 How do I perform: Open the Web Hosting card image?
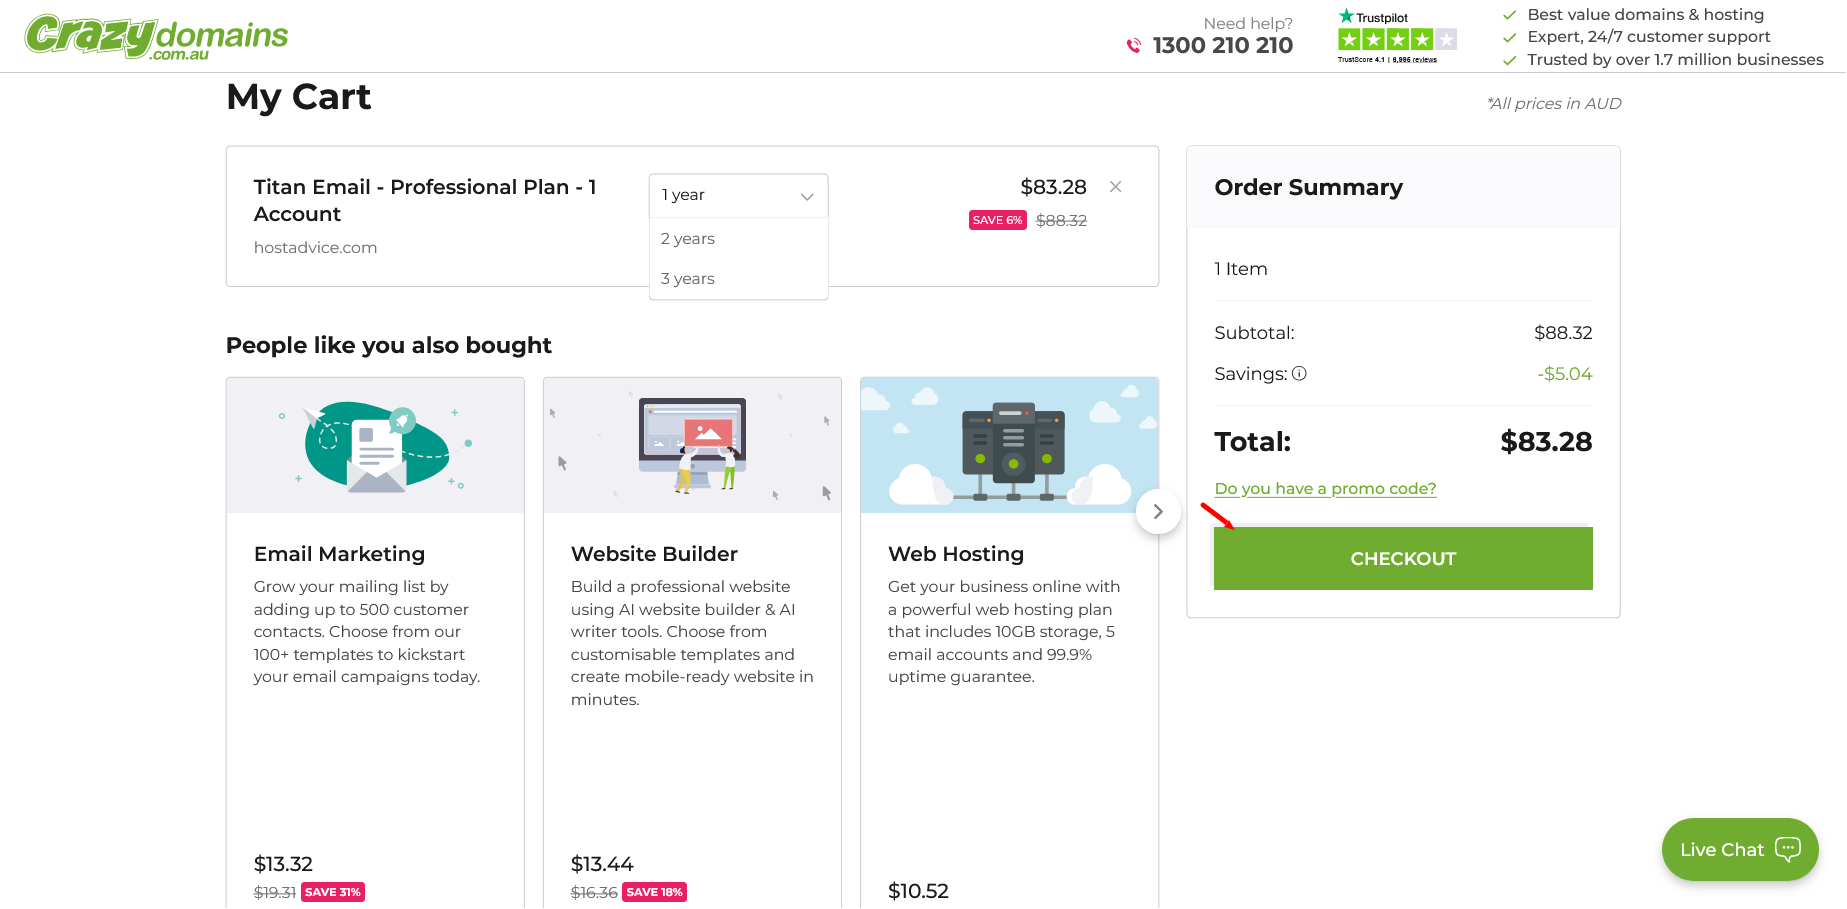(x=1009, y=445)
